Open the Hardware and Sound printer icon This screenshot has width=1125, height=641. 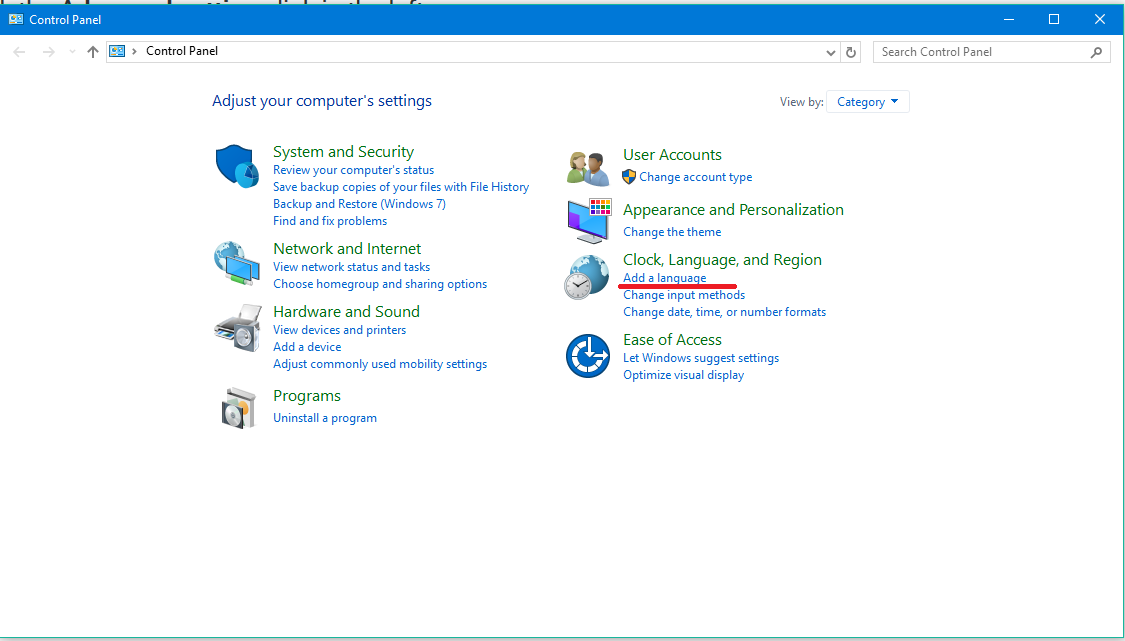pos(237,328)
